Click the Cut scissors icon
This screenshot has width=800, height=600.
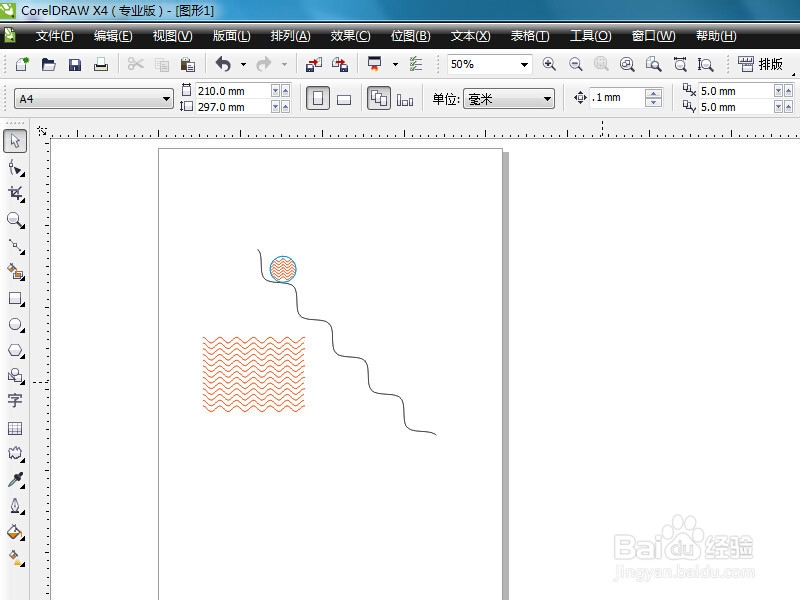click(136, 64)
